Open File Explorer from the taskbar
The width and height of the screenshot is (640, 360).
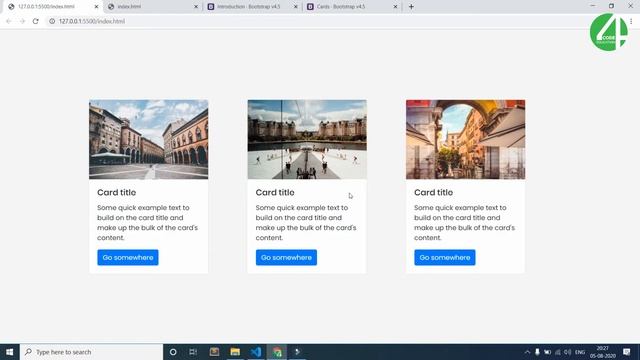point(235,352)
